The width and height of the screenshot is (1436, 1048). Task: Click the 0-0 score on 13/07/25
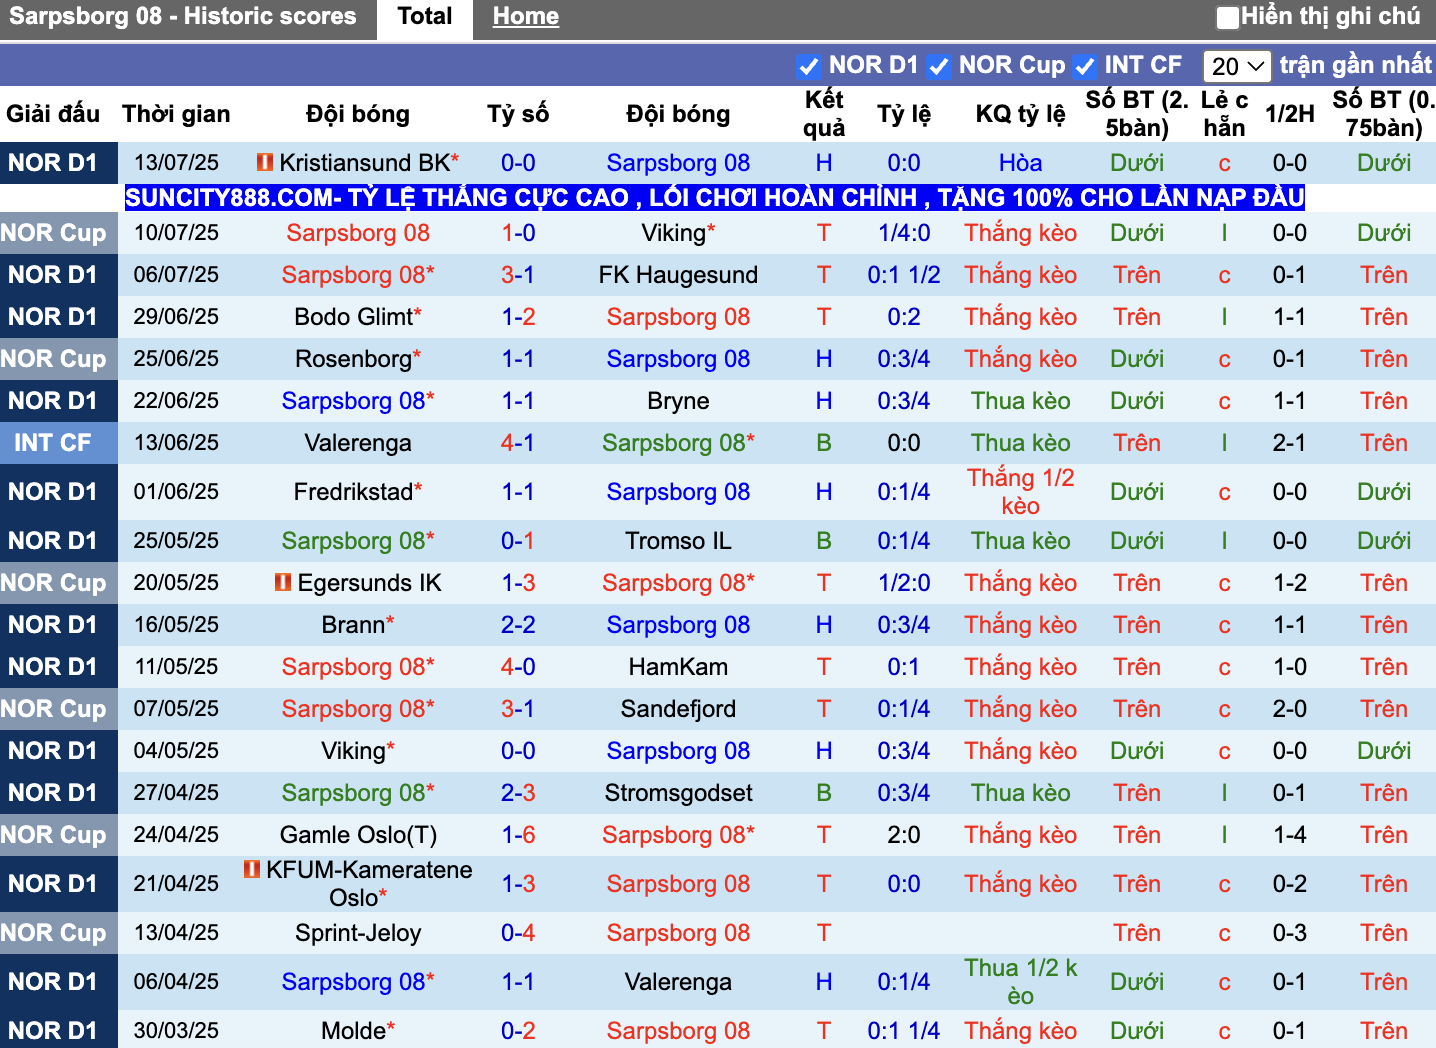(x=518, y=163)
